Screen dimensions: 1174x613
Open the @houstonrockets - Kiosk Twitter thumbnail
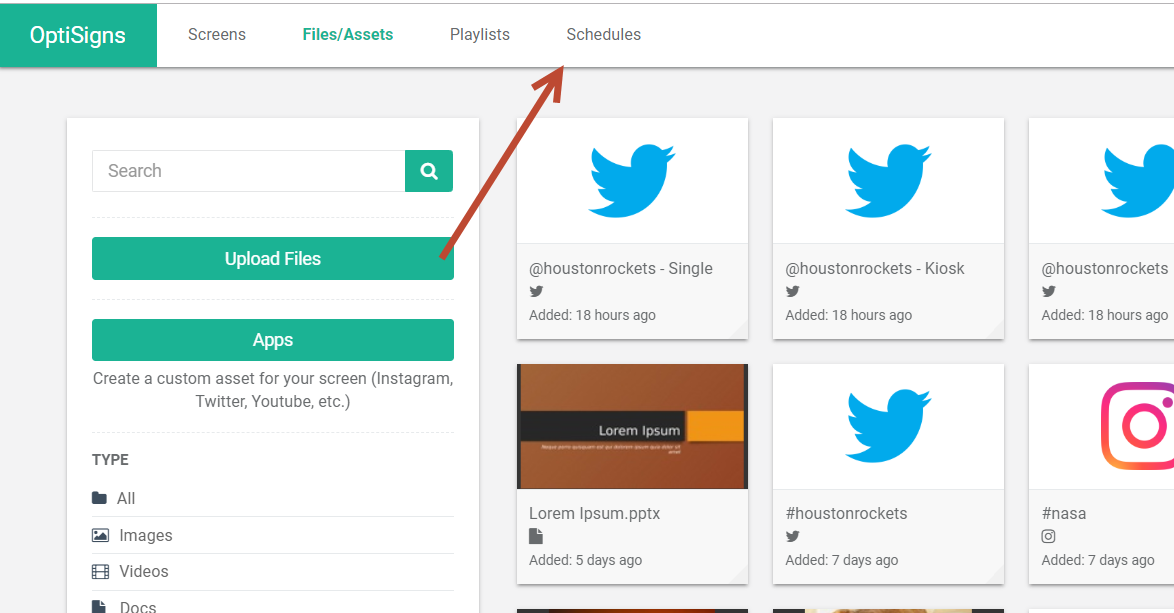(888, 180)
